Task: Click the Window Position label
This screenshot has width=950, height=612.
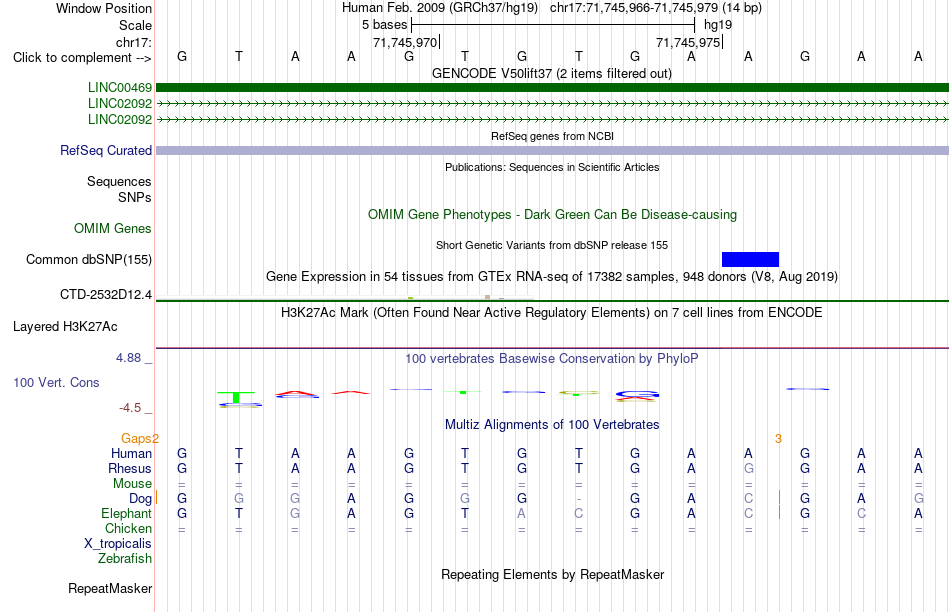Action: pyautogui.click(x=104, y=8)
